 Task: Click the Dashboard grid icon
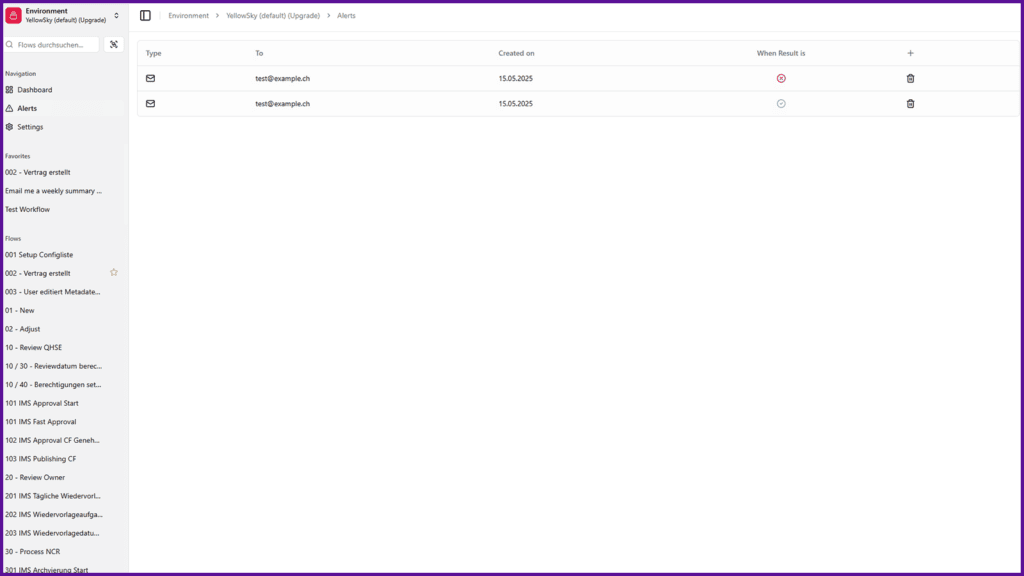pos(9,89)
